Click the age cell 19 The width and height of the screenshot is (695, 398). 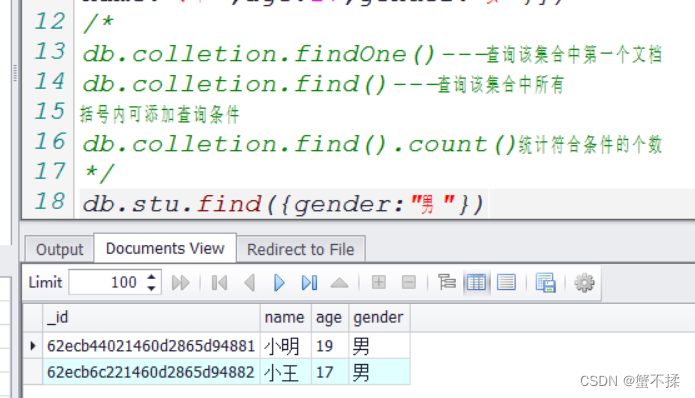pos(330,346)
